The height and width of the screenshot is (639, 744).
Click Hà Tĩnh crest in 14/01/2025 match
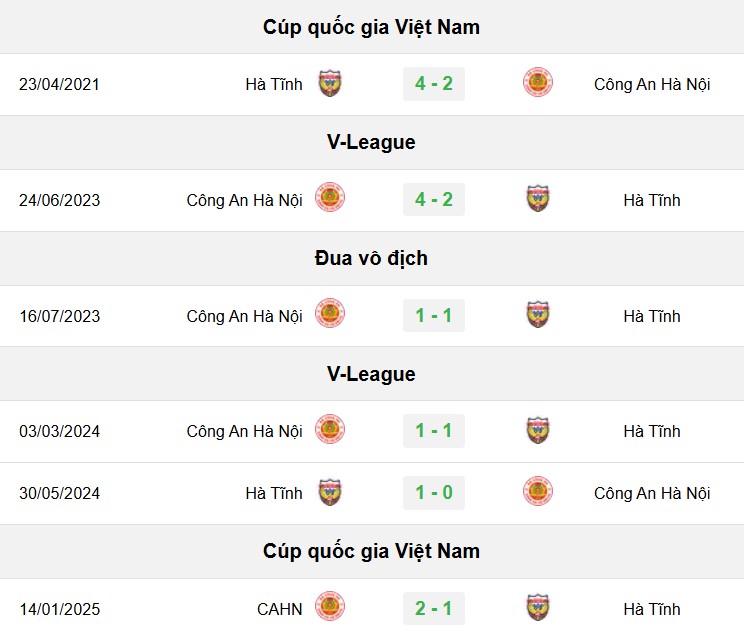tap(538, 607)
